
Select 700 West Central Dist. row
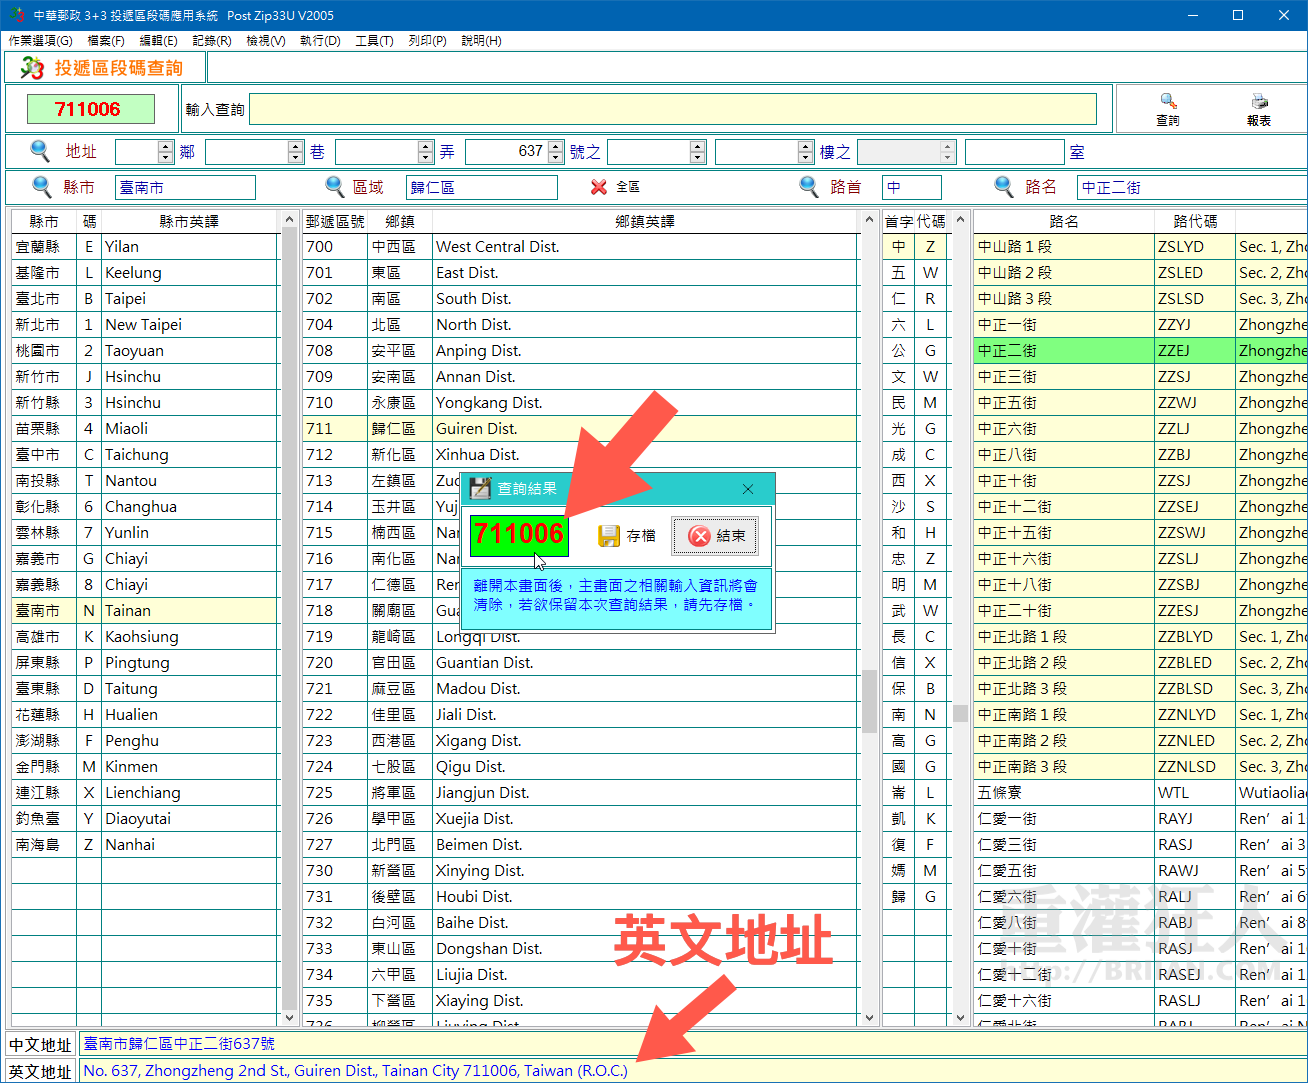580,247
